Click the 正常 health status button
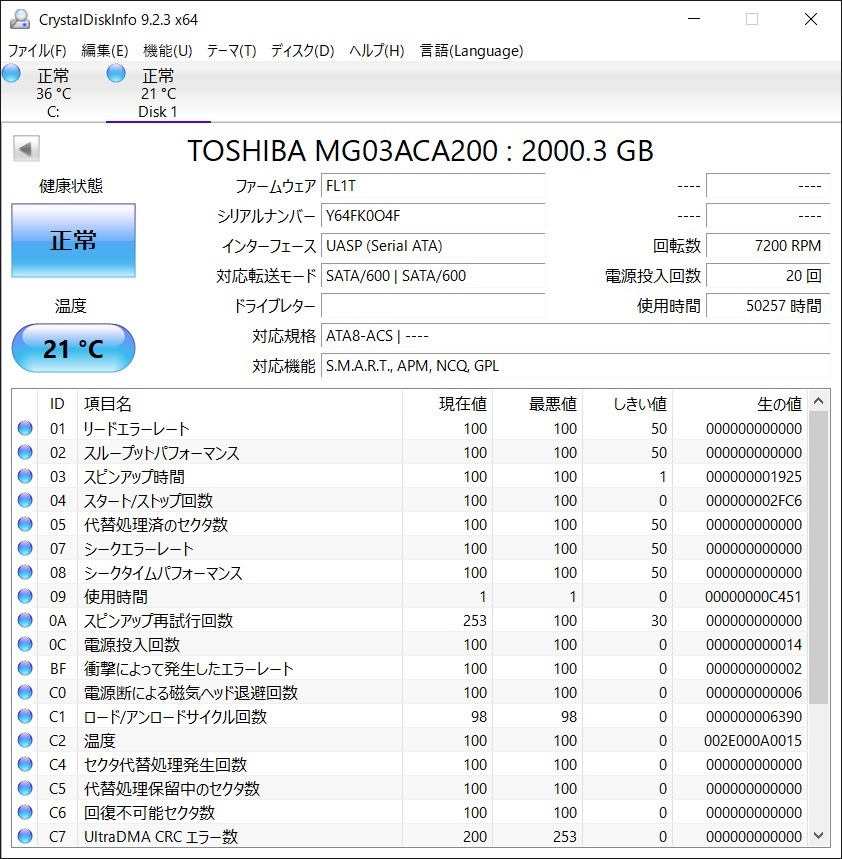This screenshot has height=859, width=842. [73, 240]
